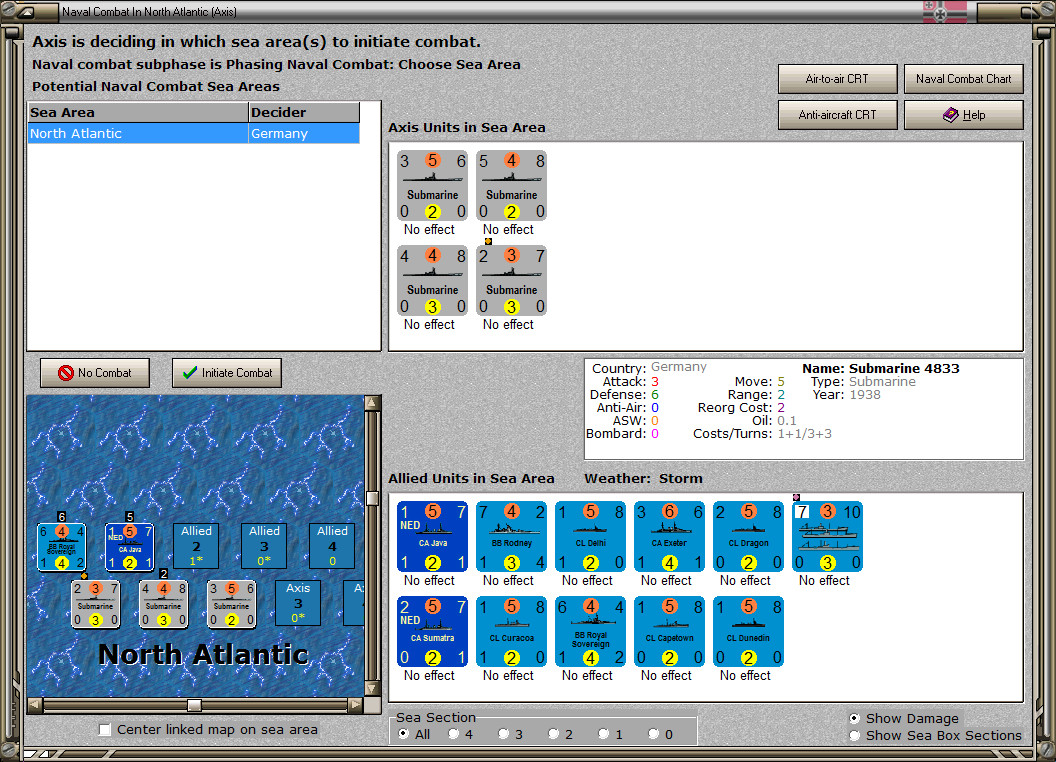Click map horizontal scrollbar right arrow

click(356, 705)
